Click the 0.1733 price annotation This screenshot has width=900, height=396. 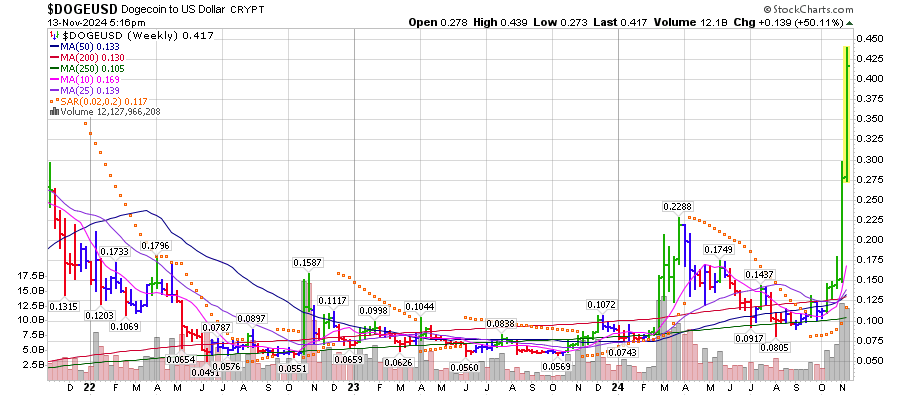pyautogui.click(x=115, y=251)
